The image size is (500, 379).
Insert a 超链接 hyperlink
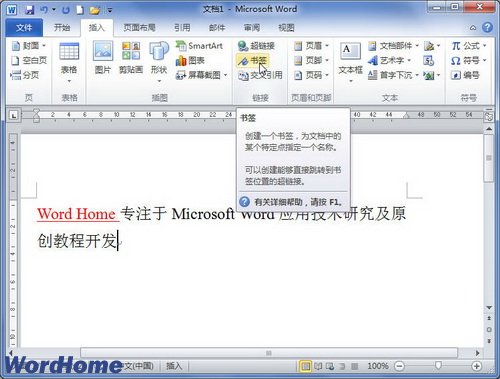click(256, 46)
